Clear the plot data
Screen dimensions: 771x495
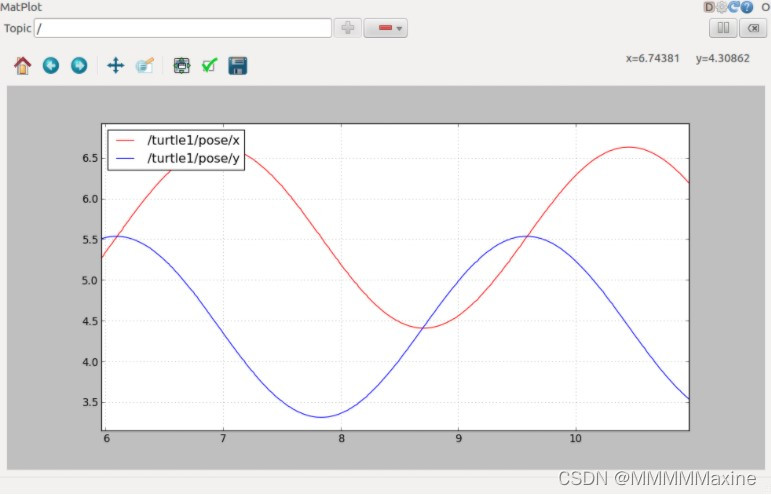click(753, 28)
